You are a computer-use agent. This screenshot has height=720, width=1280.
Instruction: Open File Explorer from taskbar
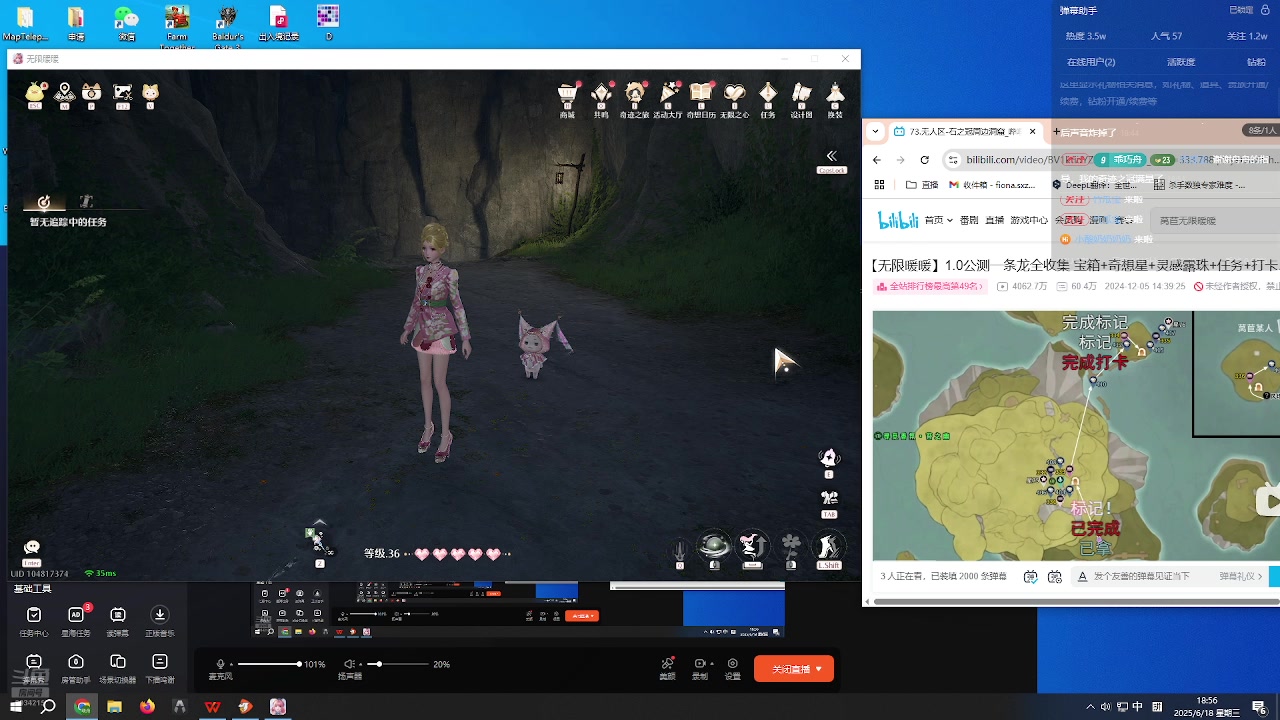click(x=115, y=707)
